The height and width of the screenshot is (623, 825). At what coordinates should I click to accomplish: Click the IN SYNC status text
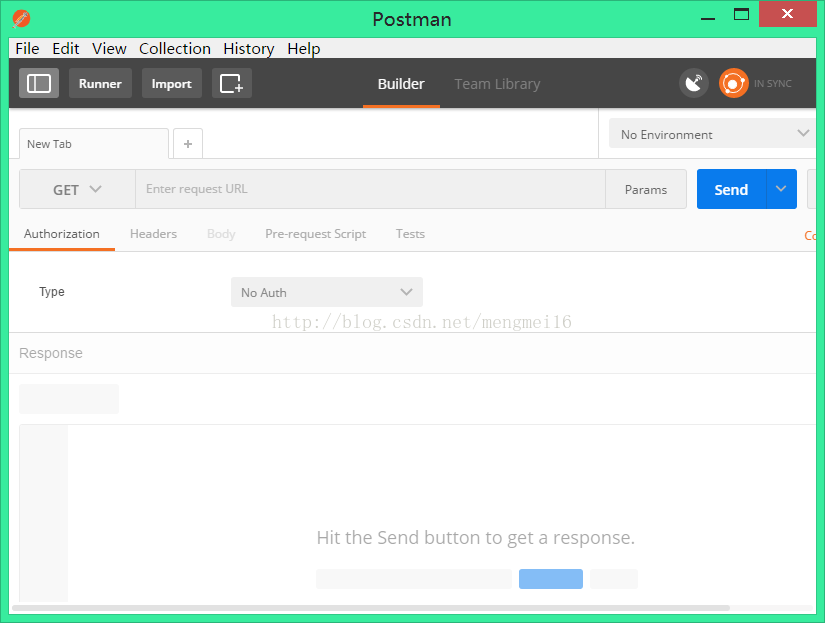point(772,84)
